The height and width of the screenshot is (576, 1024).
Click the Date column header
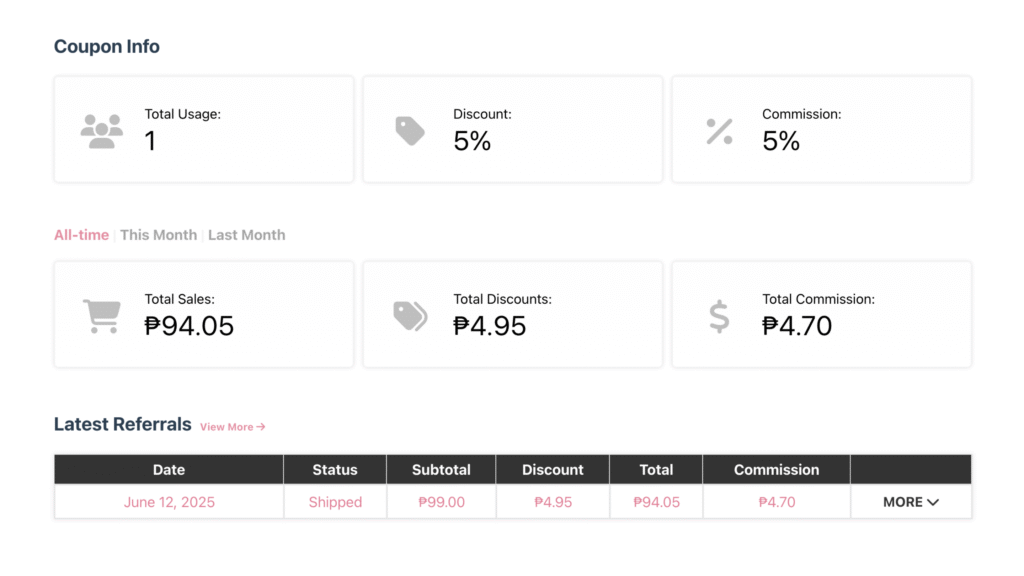[168, 470]
